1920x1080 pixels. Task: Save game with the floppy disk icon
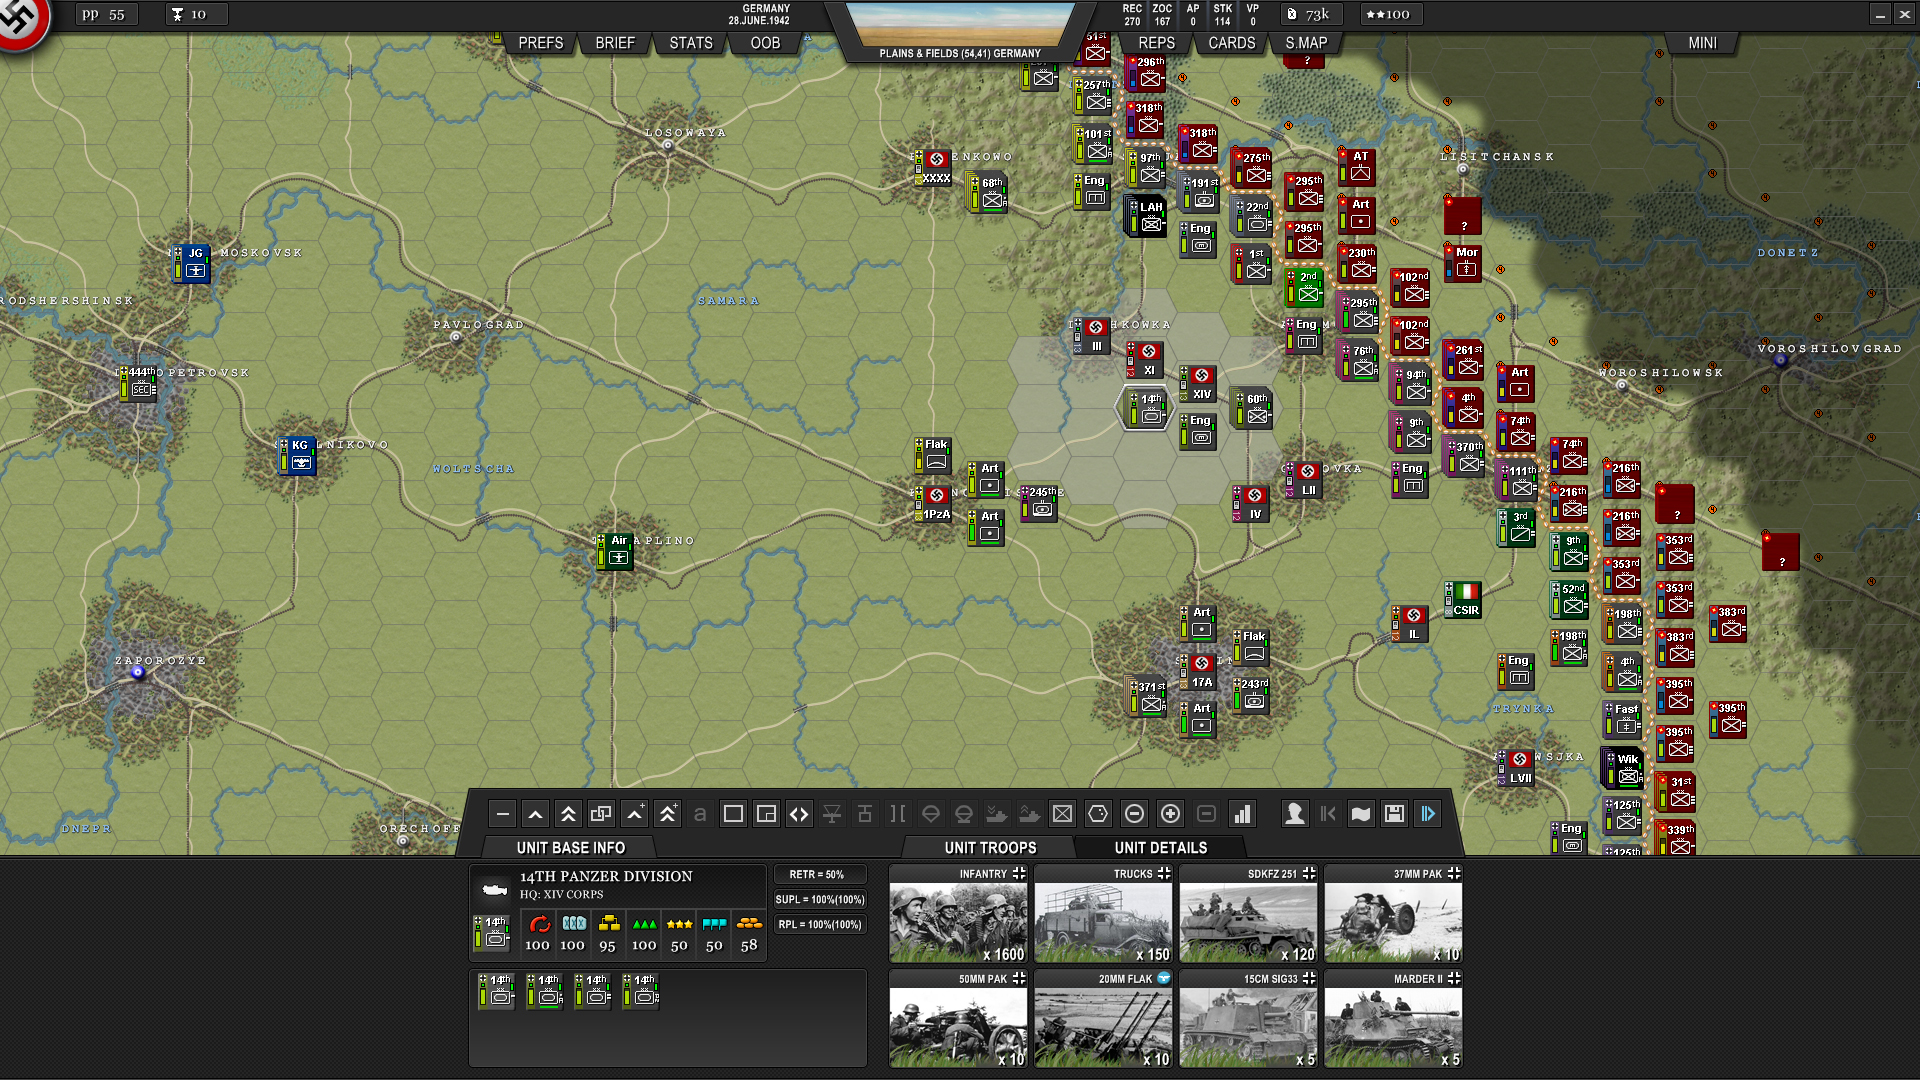(1394, 814)
